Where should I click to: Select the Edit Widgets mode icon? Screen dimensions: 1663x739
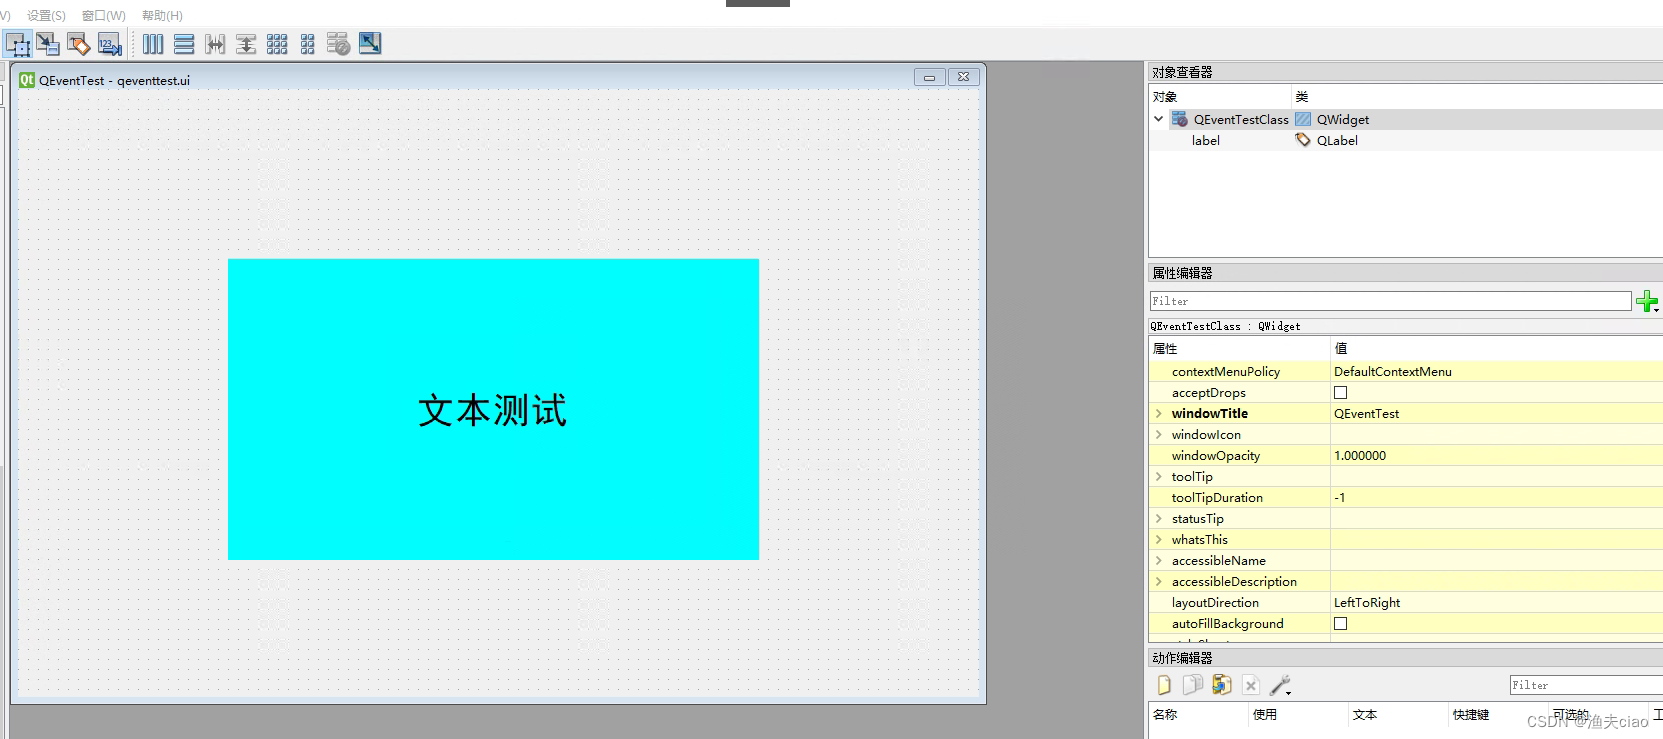(18, 44)
